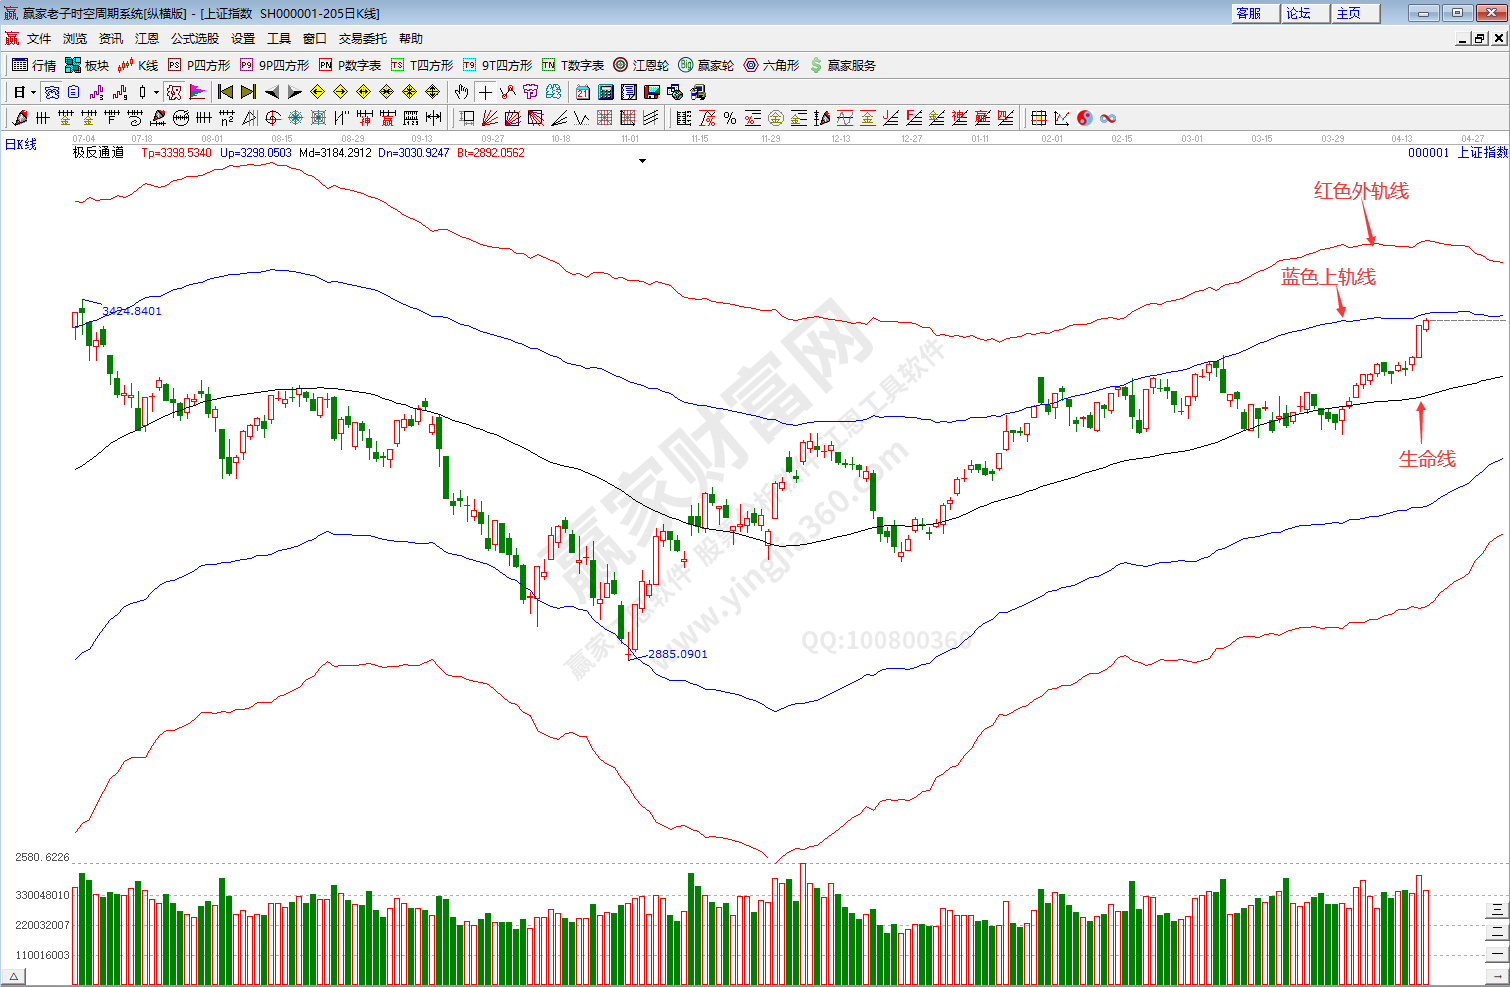This screenshot has height=987, width=1510.
Task: Open the candlestick style dropdown arrow
Action: coord(156,93)
